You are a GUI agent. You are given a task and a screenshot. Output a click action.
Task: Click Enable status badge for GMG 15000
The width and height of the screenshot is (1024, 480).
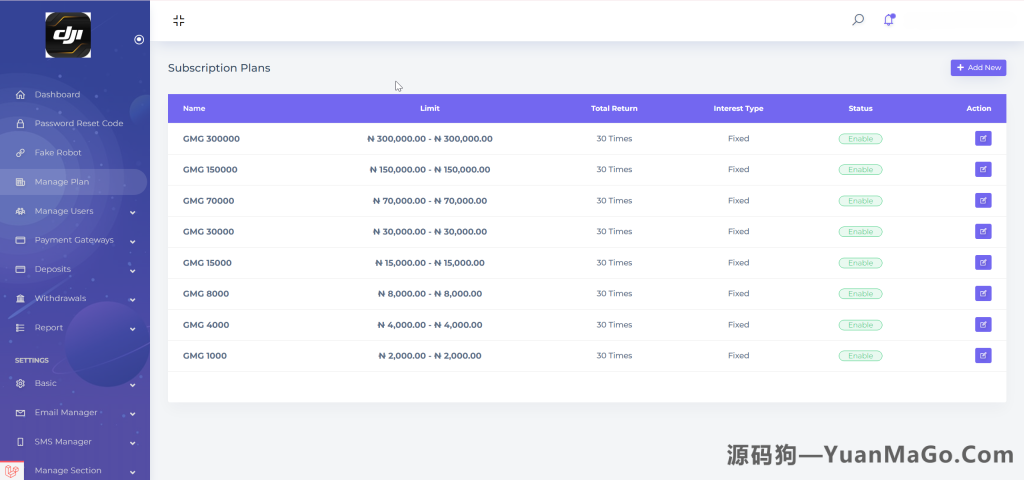point(860,263)
